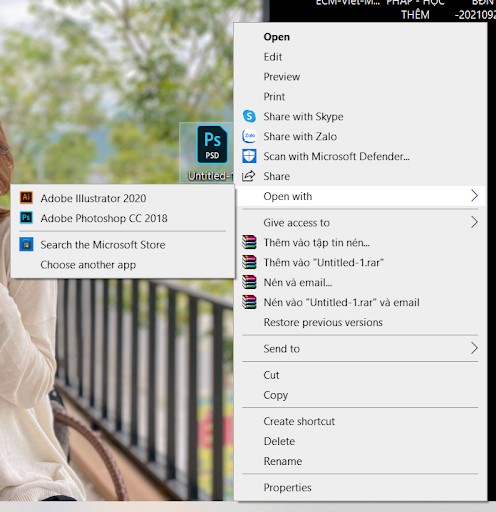Viewport: 496px width, 512px height.
Task: Click the Adobe Illustrator 2020 icon
Action: tap(26, 197)
